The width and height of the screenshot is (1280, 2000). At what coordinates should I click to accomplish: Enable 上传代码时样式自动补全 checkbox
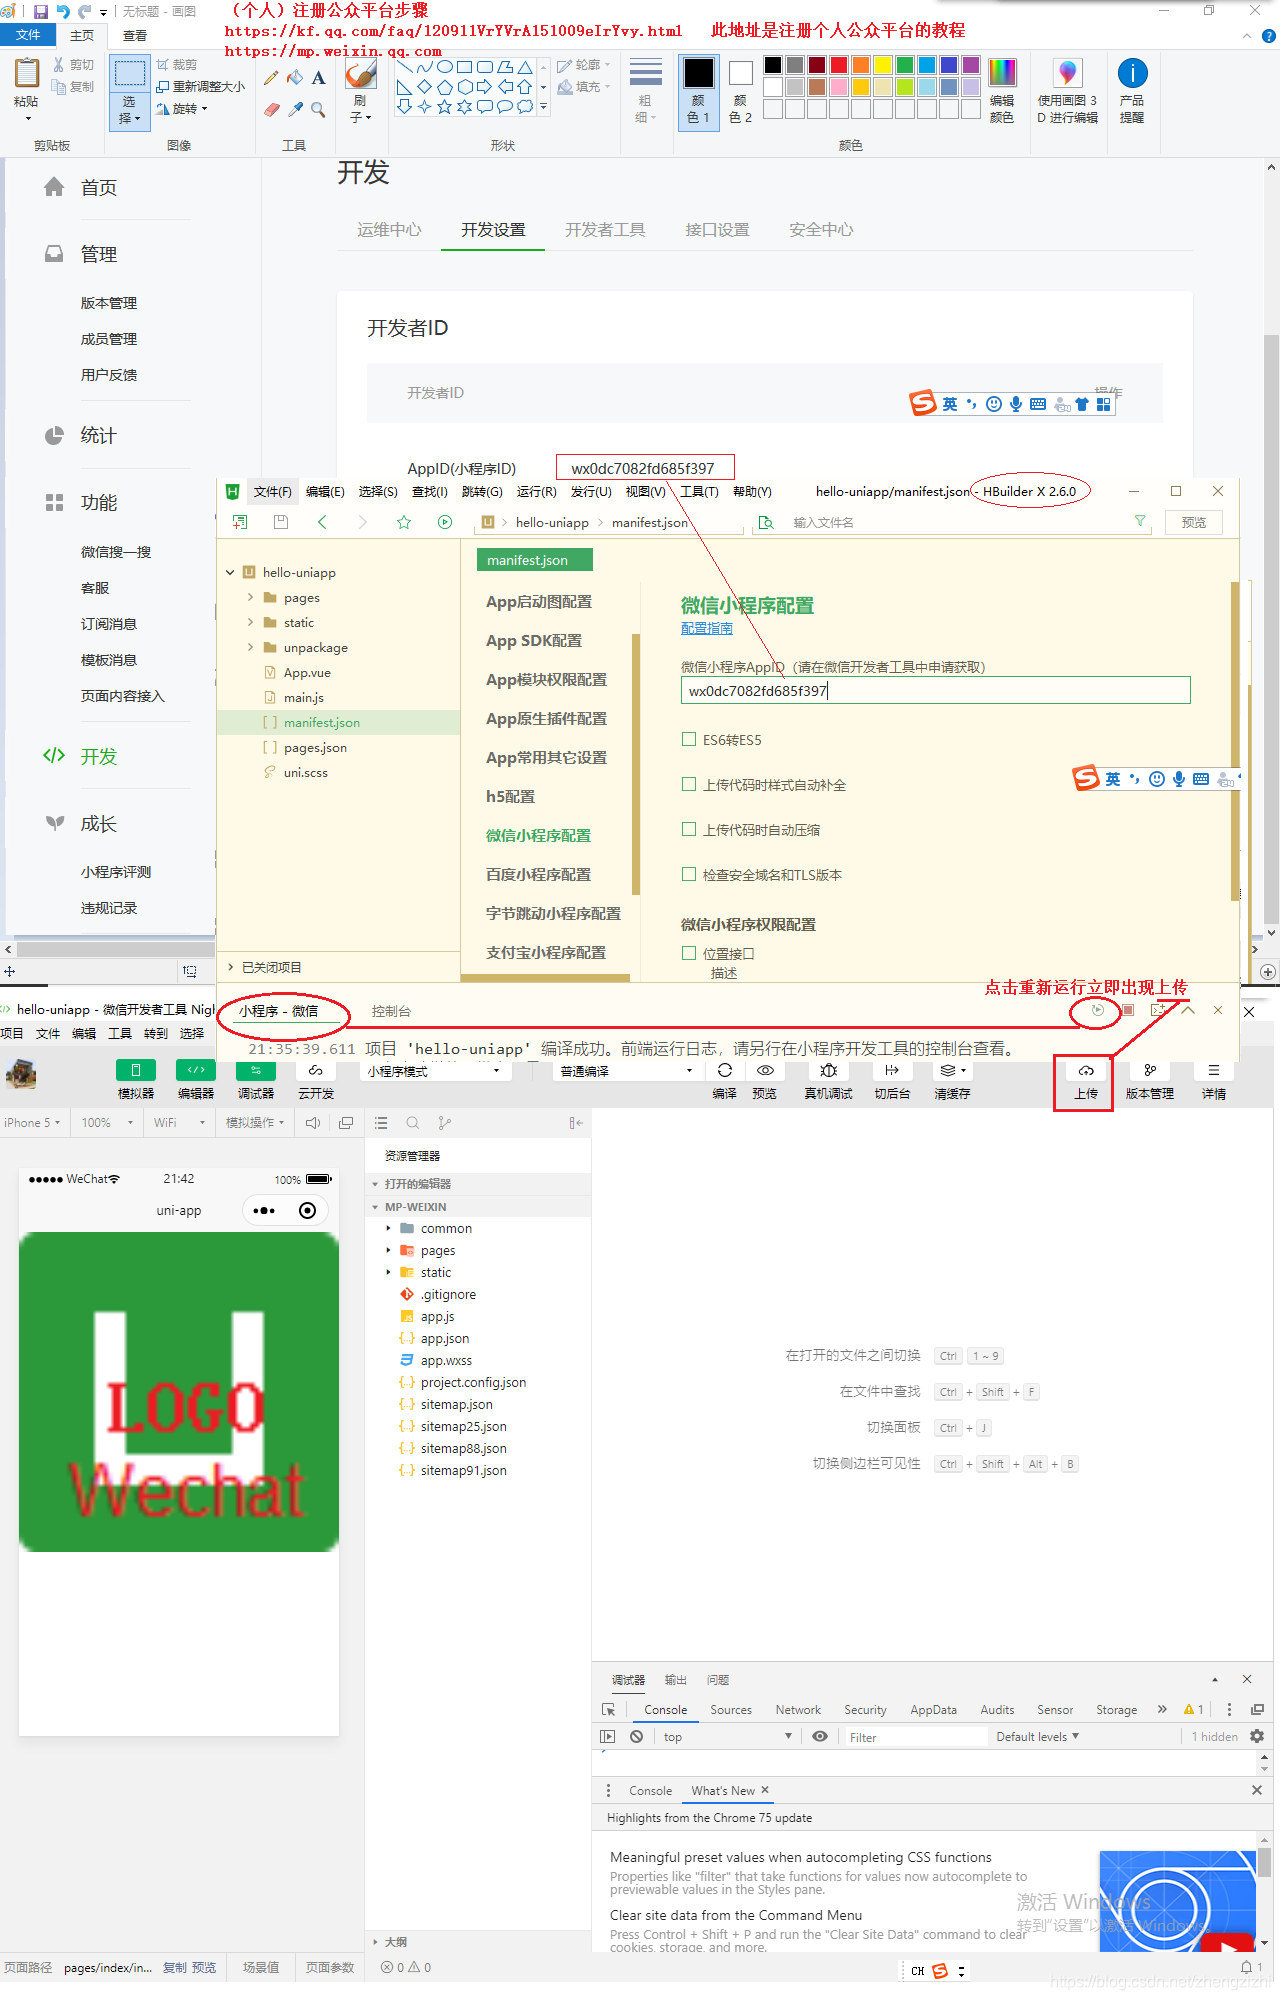(688, 784)
